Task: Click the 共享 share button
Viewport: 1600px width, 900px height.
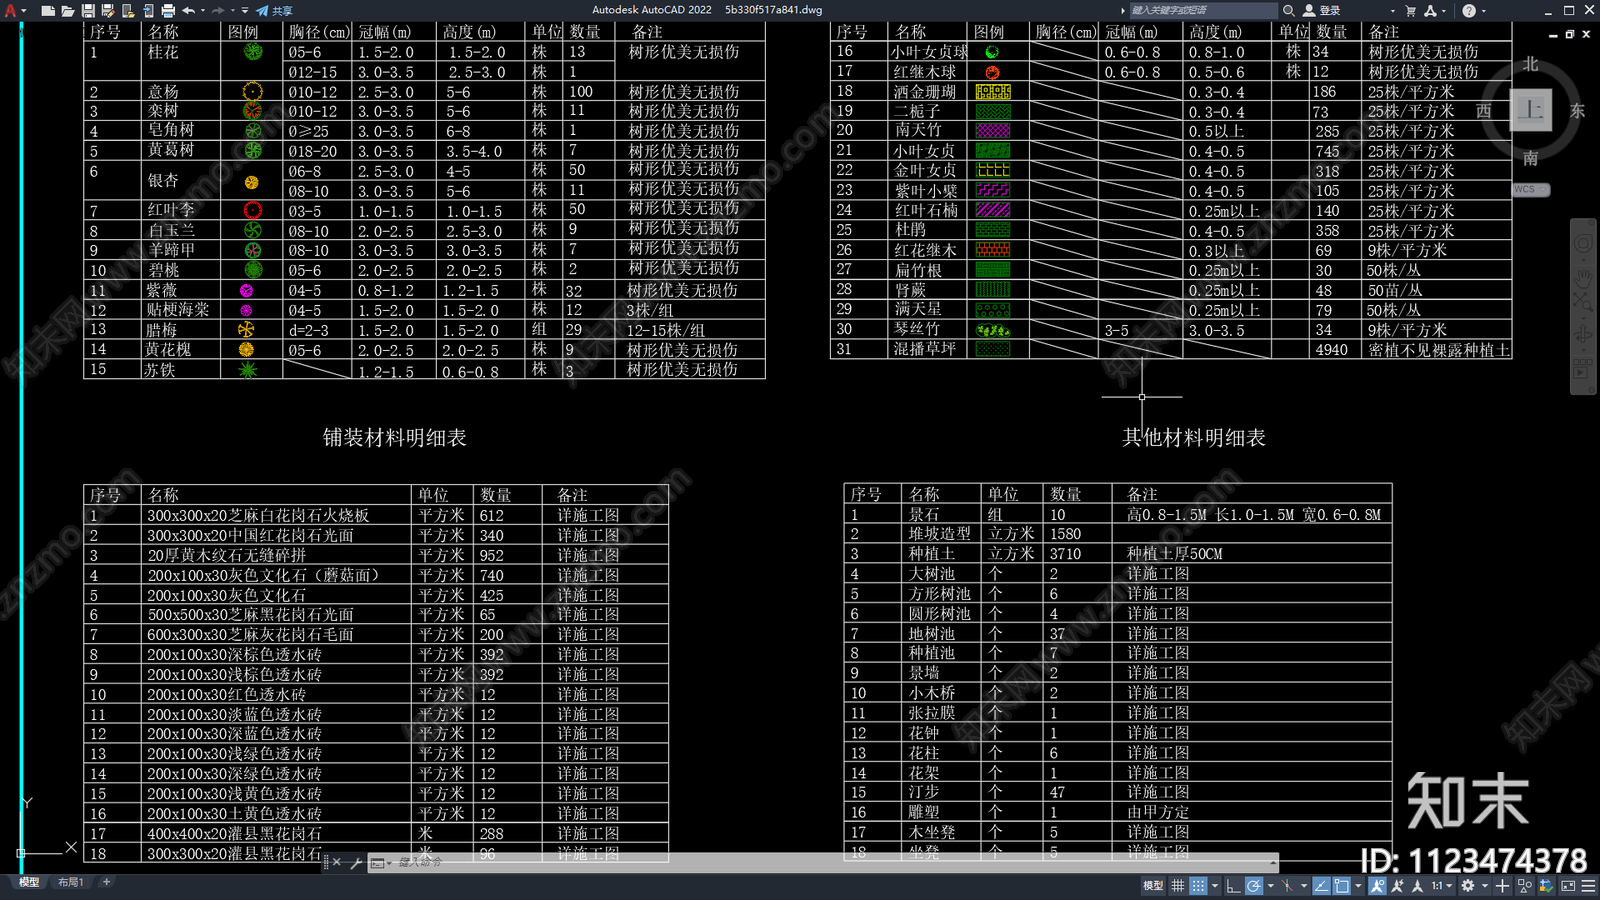Action: [275, 10]
